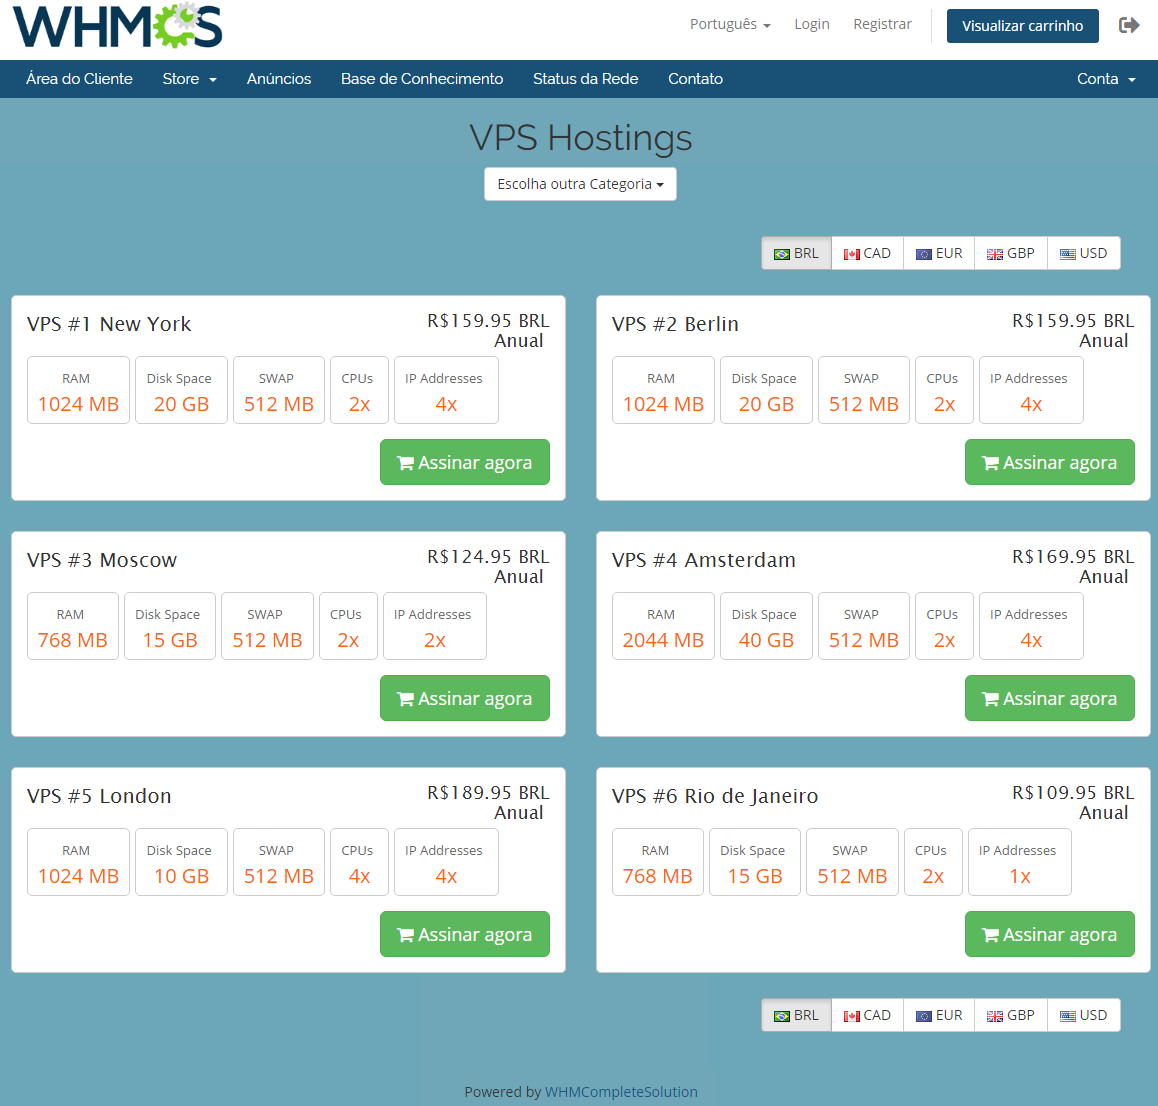The width and height of the screenshot is (1158, 1106).
Task: Click the VPS #5 London title
Action: (99, 796)
